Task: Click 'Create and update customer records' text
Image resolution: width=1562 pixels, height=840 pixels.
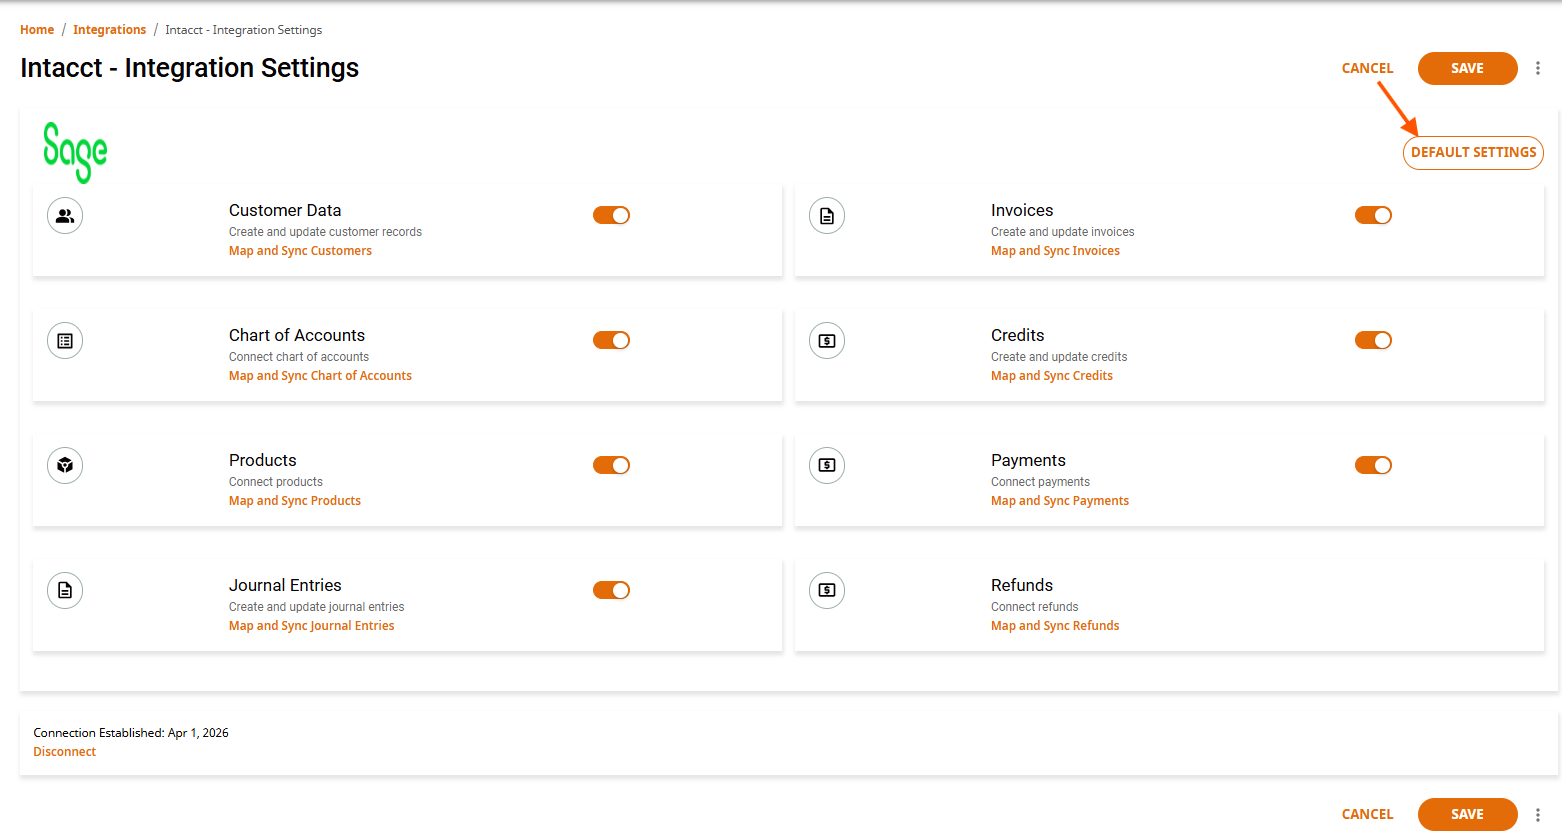Action: (x=325, y=232)
